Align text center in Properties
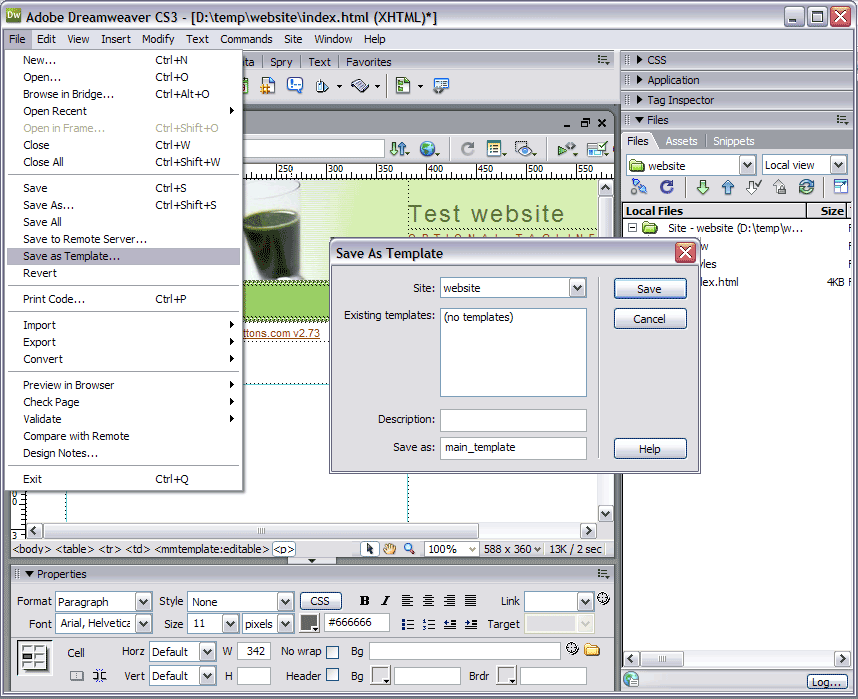The height and width of the screenshot is (699, 858). click(x=428, y=601)
